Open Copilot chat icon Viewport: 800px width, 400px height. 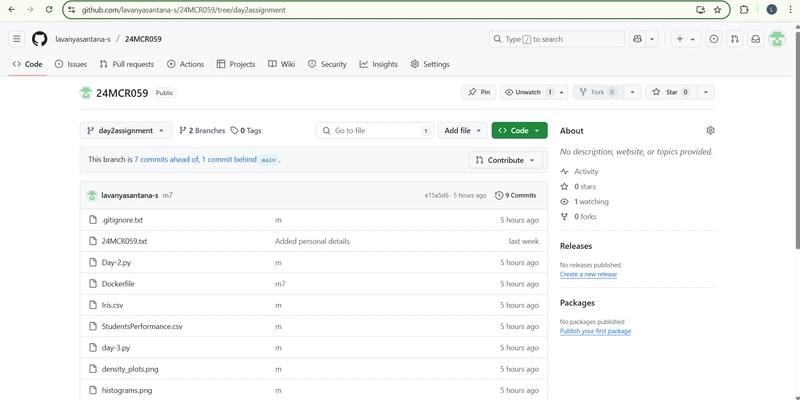[x=637, y=39]
